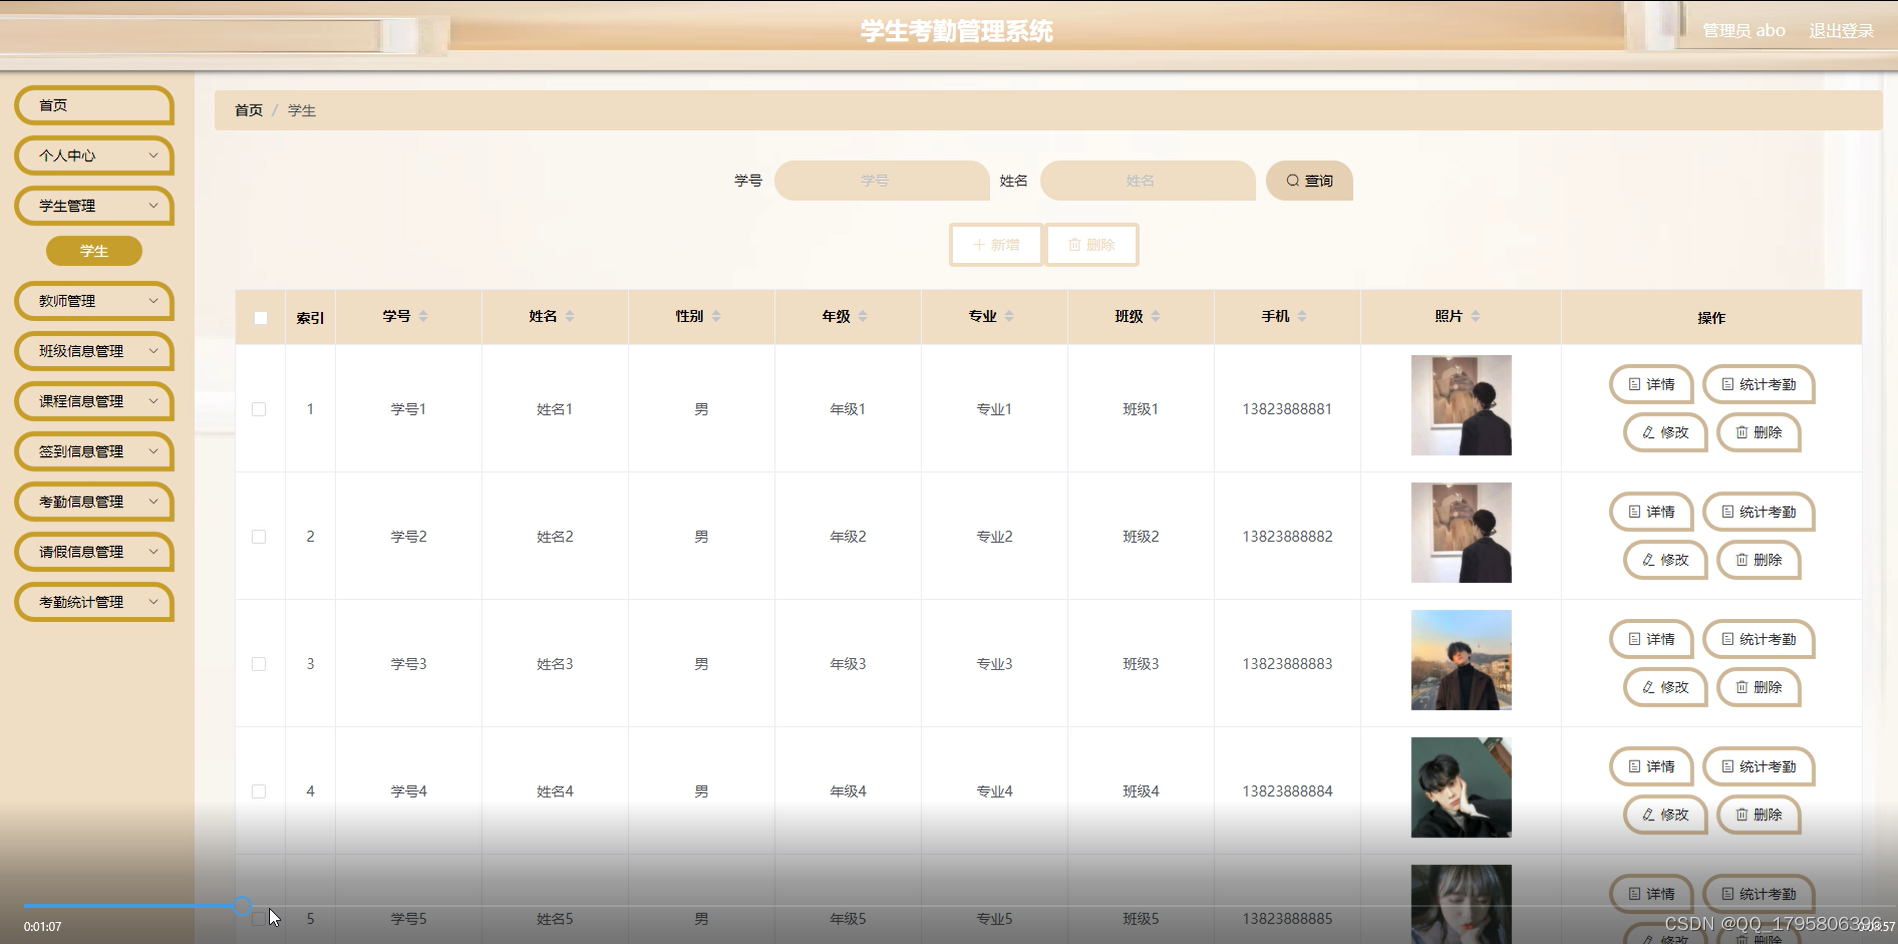
Task: Open the photo thumbnail of 姓名4
Action: [1461, 787]
